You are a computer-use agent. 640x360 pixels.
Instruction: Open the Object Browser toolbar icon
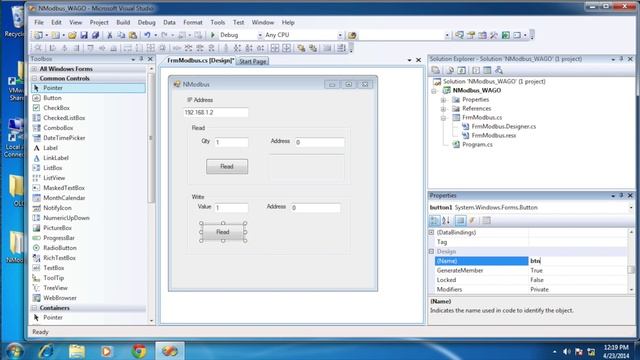click(x=482, y=36)
